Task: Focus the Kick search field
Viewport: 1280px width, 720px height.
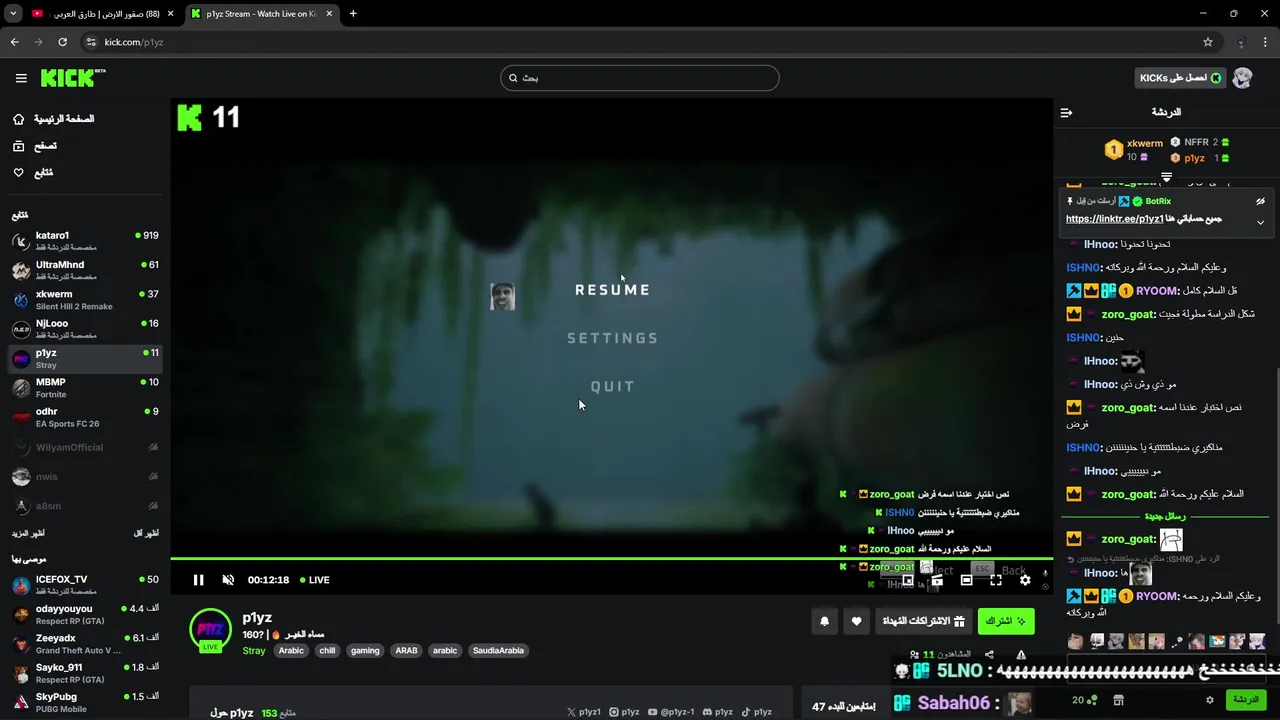Action: pos(639,78)
